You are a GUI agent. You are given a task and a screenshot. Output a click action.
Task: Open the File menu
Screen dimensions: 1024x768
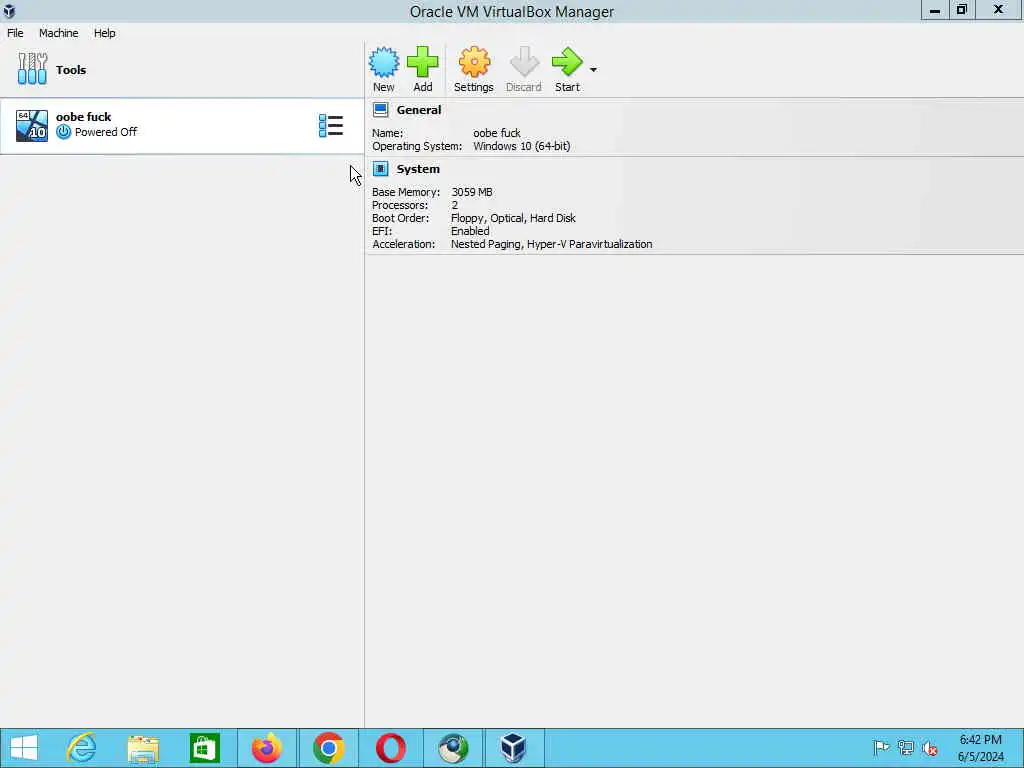(x=15, y=33)
